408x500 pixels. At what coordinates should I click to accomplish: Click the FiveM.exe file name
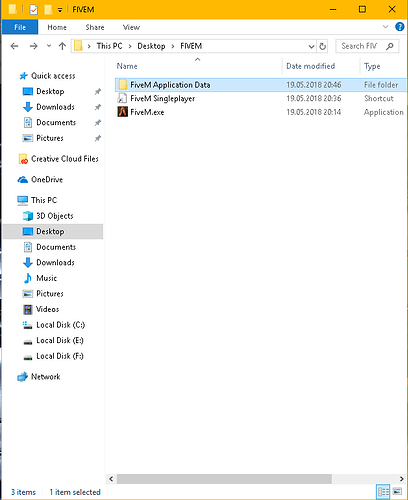(x=147, y=112)
